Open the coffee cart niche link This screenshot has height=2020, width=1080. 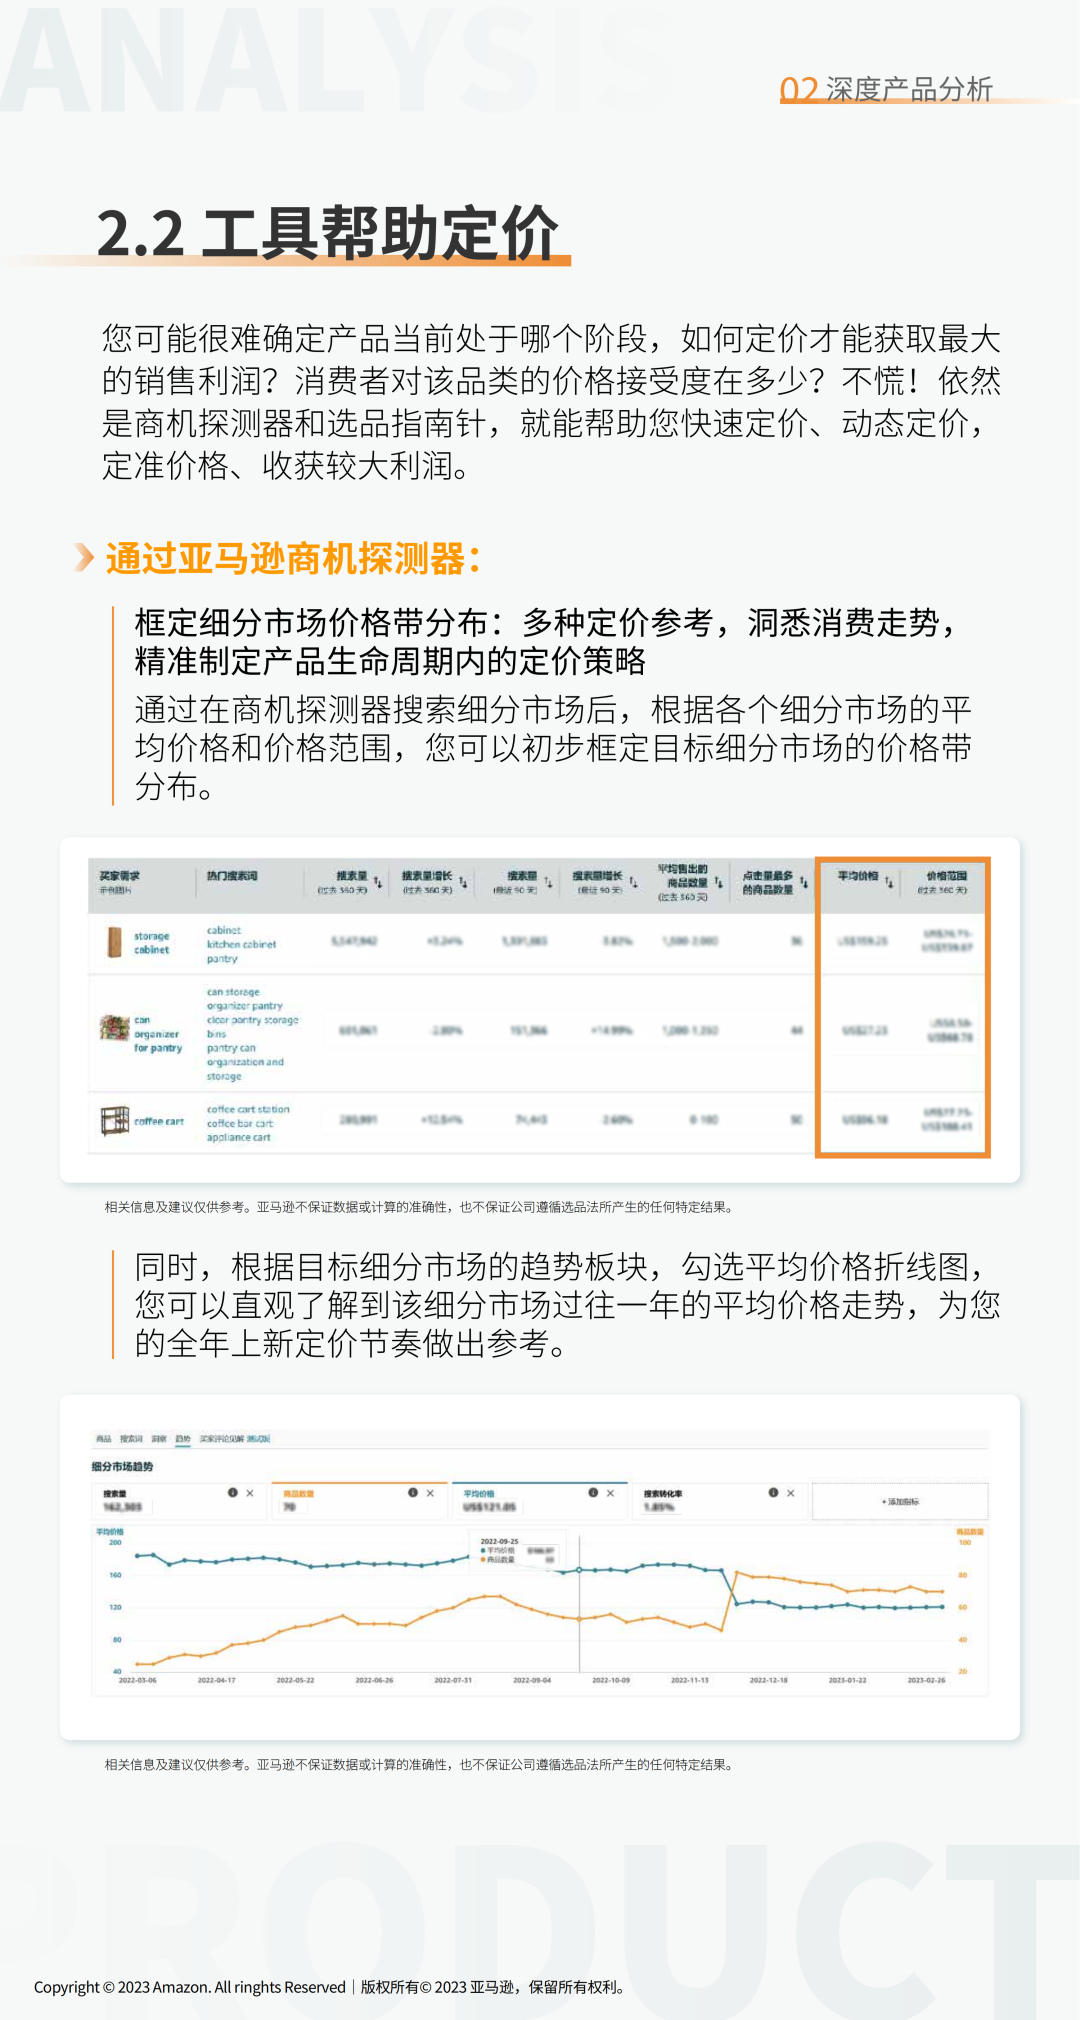(159, 1121)
